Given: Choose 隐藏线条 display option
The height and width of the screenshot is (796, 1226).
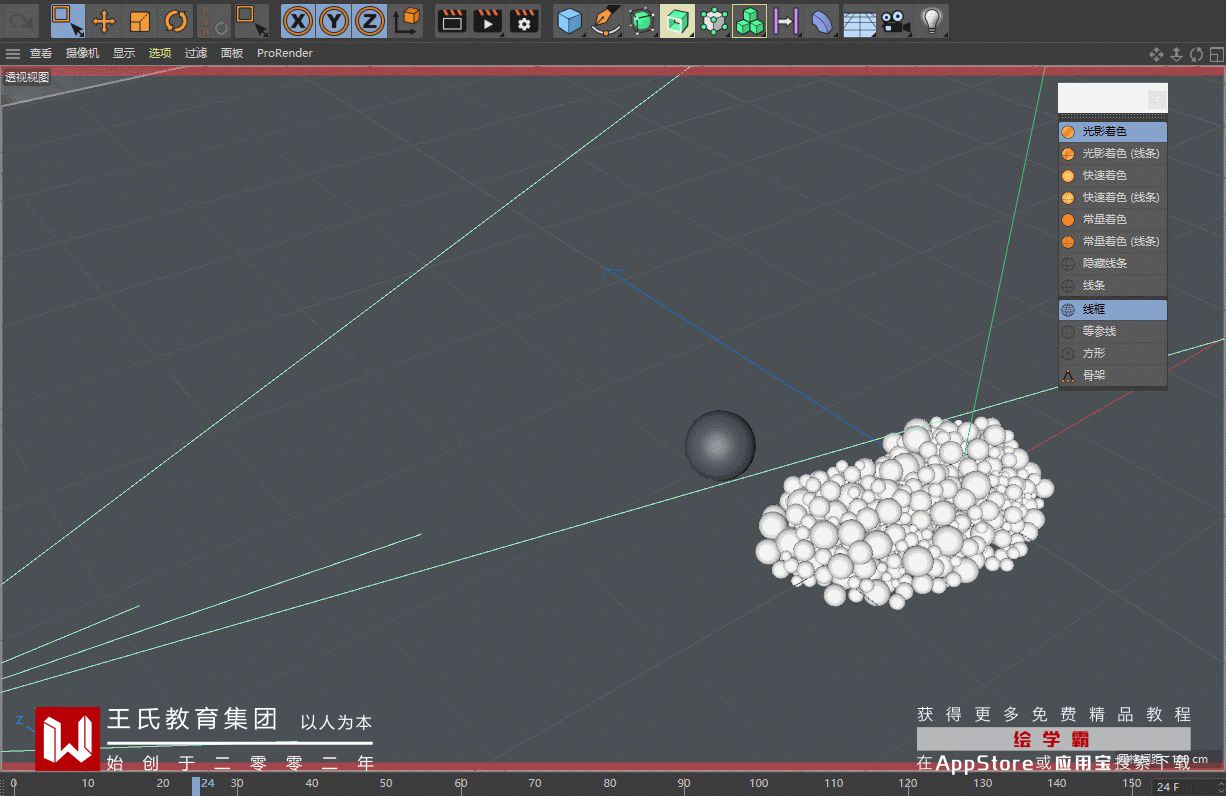Looking at the screenshot, I should [x=1113, y=263].
